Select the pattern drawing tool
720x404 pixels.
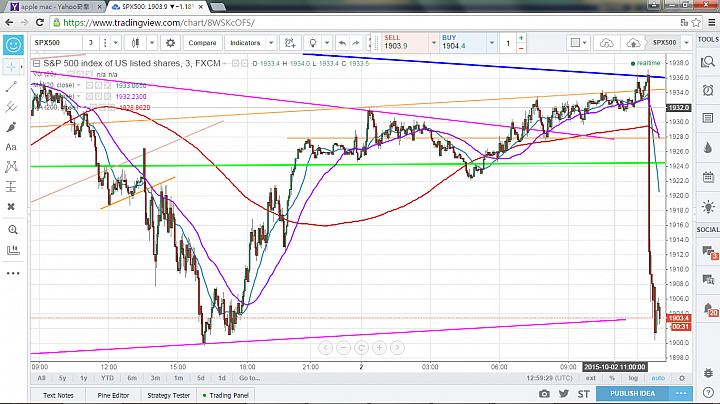[x=11, y=167]
